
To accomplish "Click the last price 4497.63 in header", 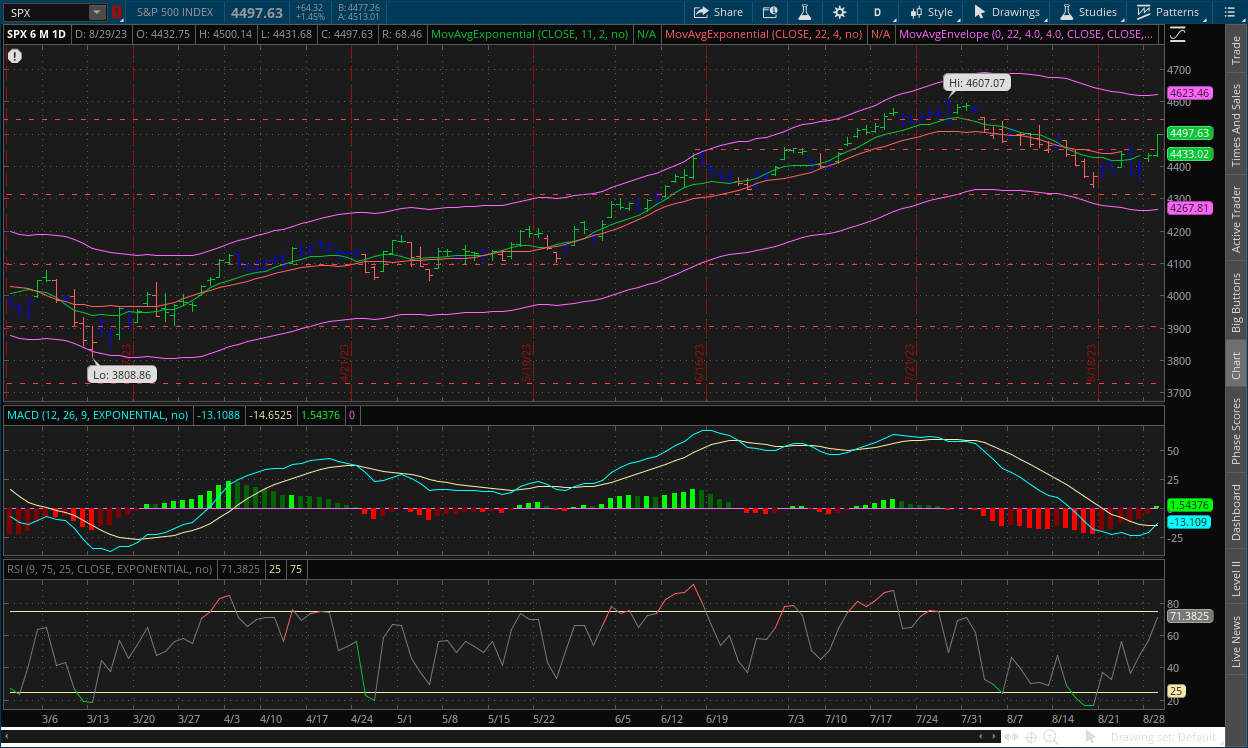I will 257,12.
